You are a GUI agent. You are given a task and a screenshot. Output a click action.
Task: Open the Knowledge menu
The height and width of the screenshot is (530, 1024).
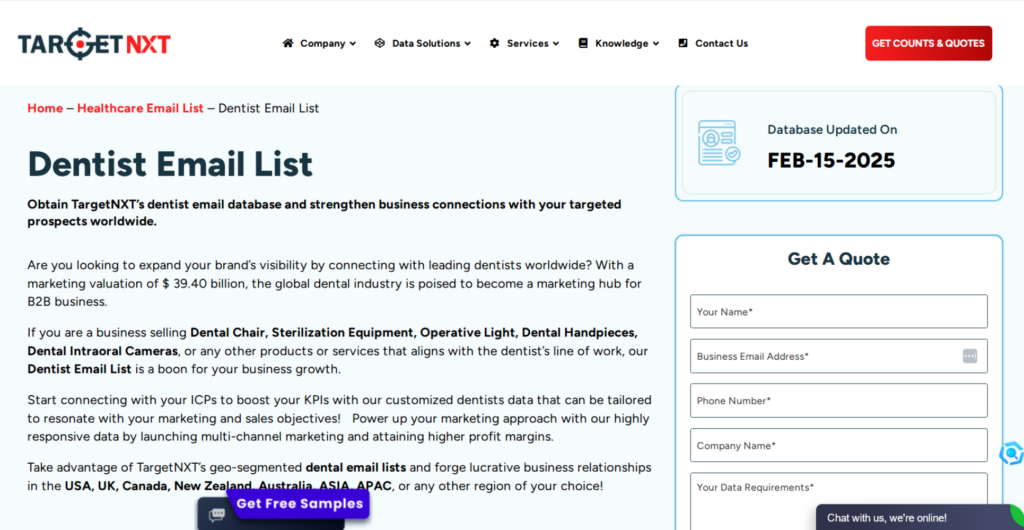[627, 43]
